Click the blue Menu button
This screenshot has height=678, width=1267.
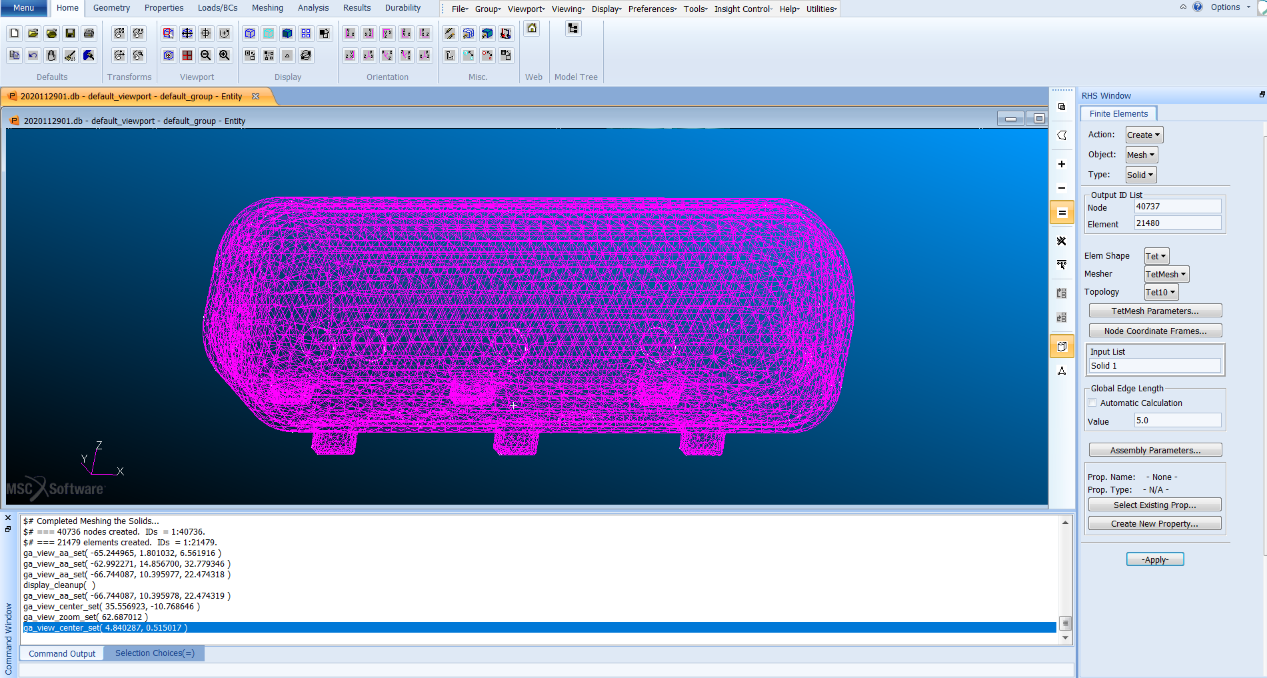(x=23, y=8)
